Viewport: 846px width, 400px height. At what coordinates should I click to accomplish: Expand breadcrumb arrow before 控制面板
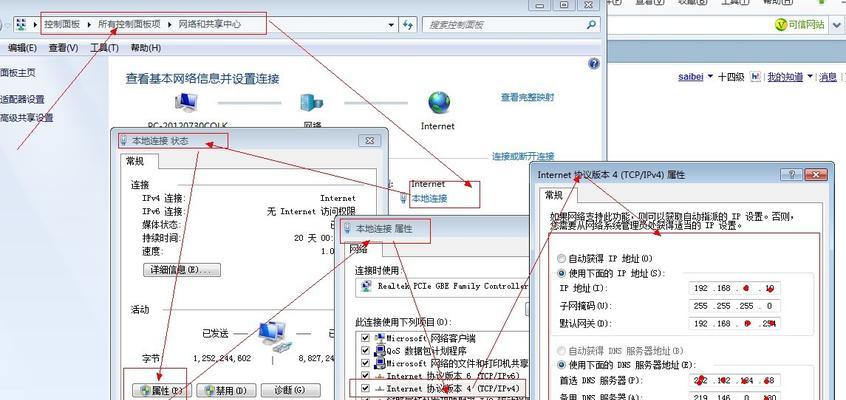(36, 24)
